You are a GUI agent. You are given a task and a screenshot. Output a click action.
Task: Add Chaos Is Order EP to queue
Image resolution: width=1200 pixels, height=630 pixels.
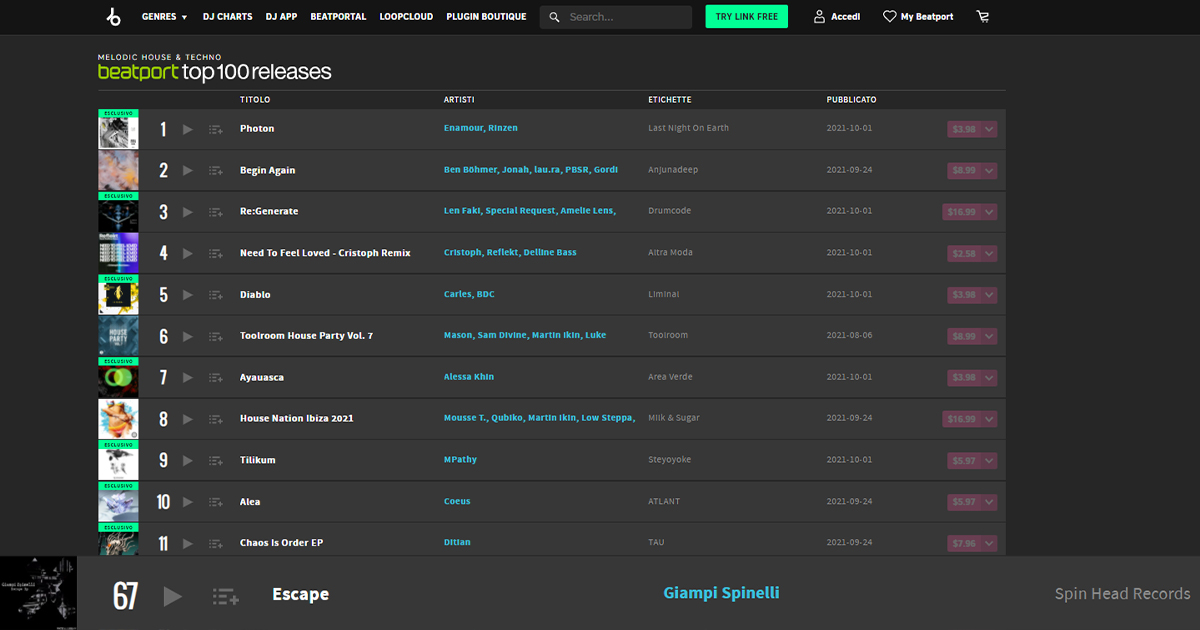(215, 544)
